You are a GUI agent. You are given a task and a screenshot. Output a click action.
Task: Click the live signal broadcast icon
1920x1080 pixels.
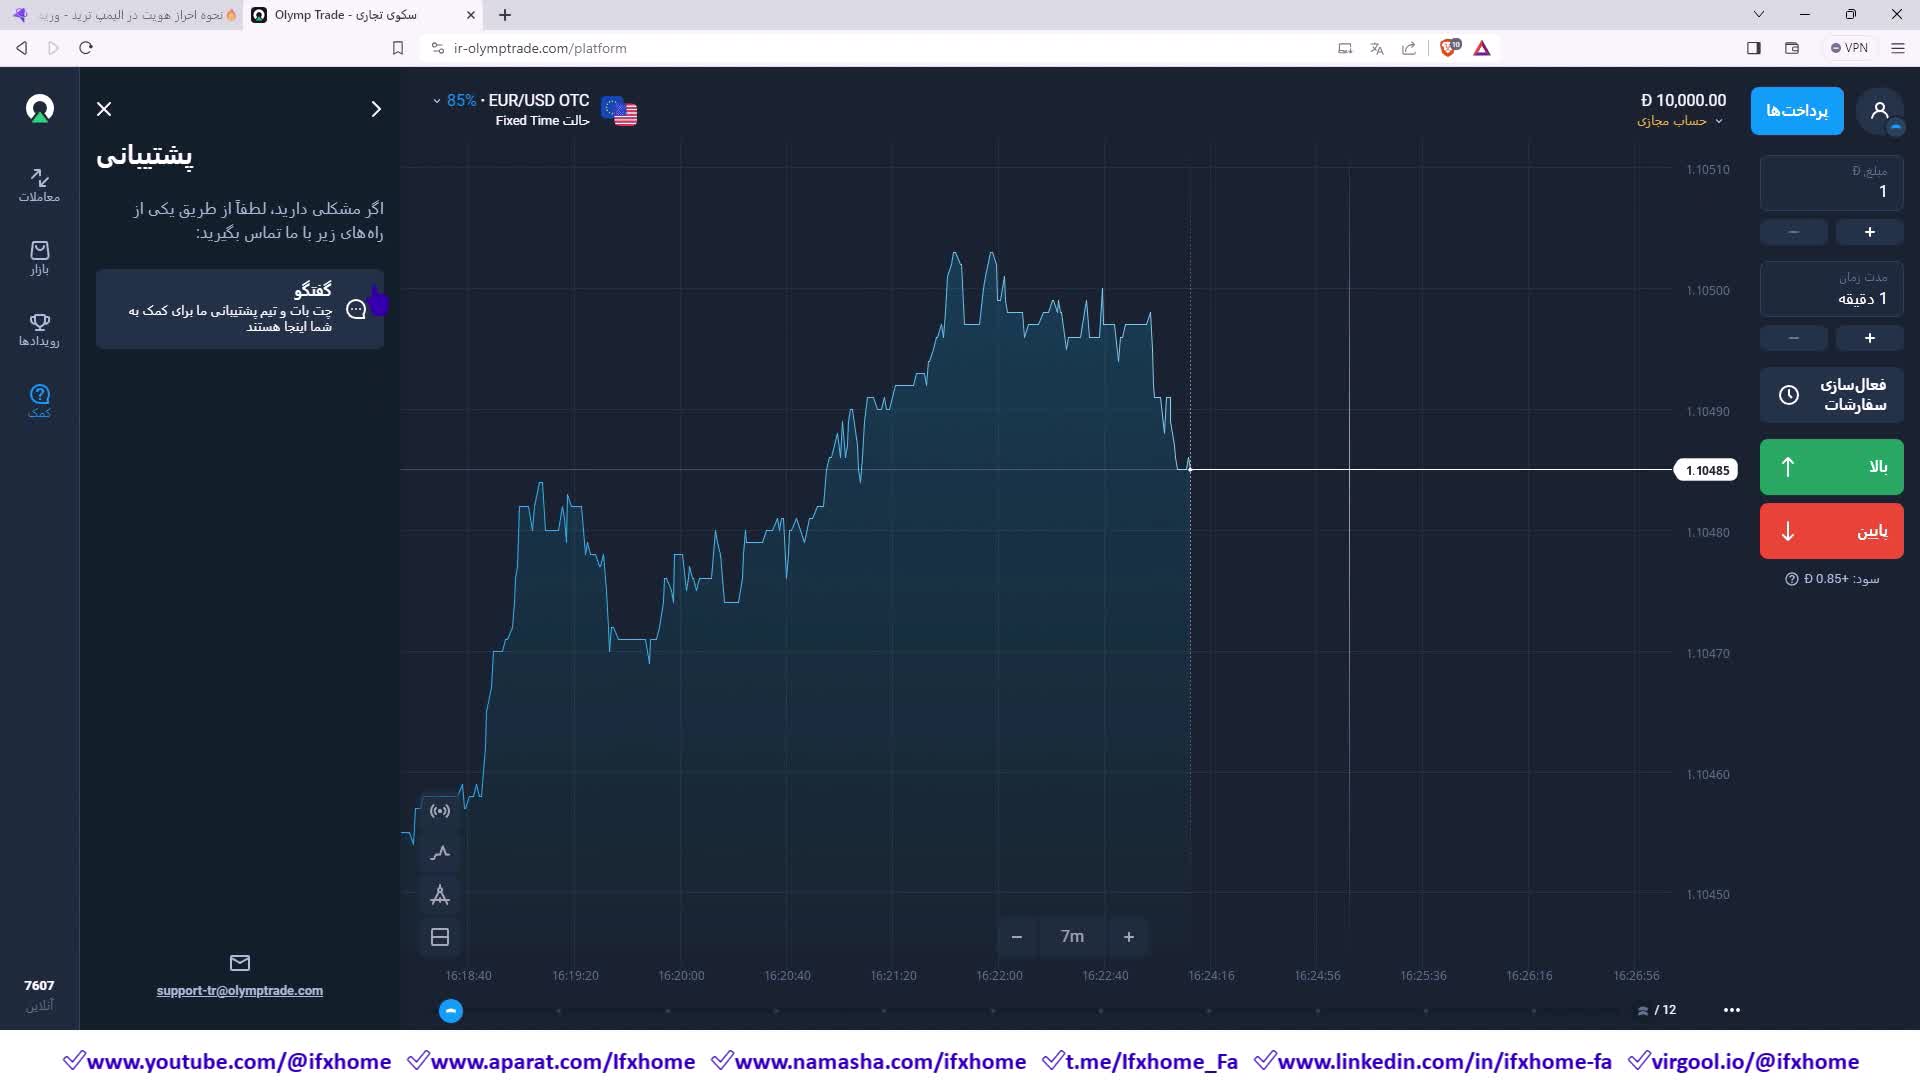click(x=440, y=811)
